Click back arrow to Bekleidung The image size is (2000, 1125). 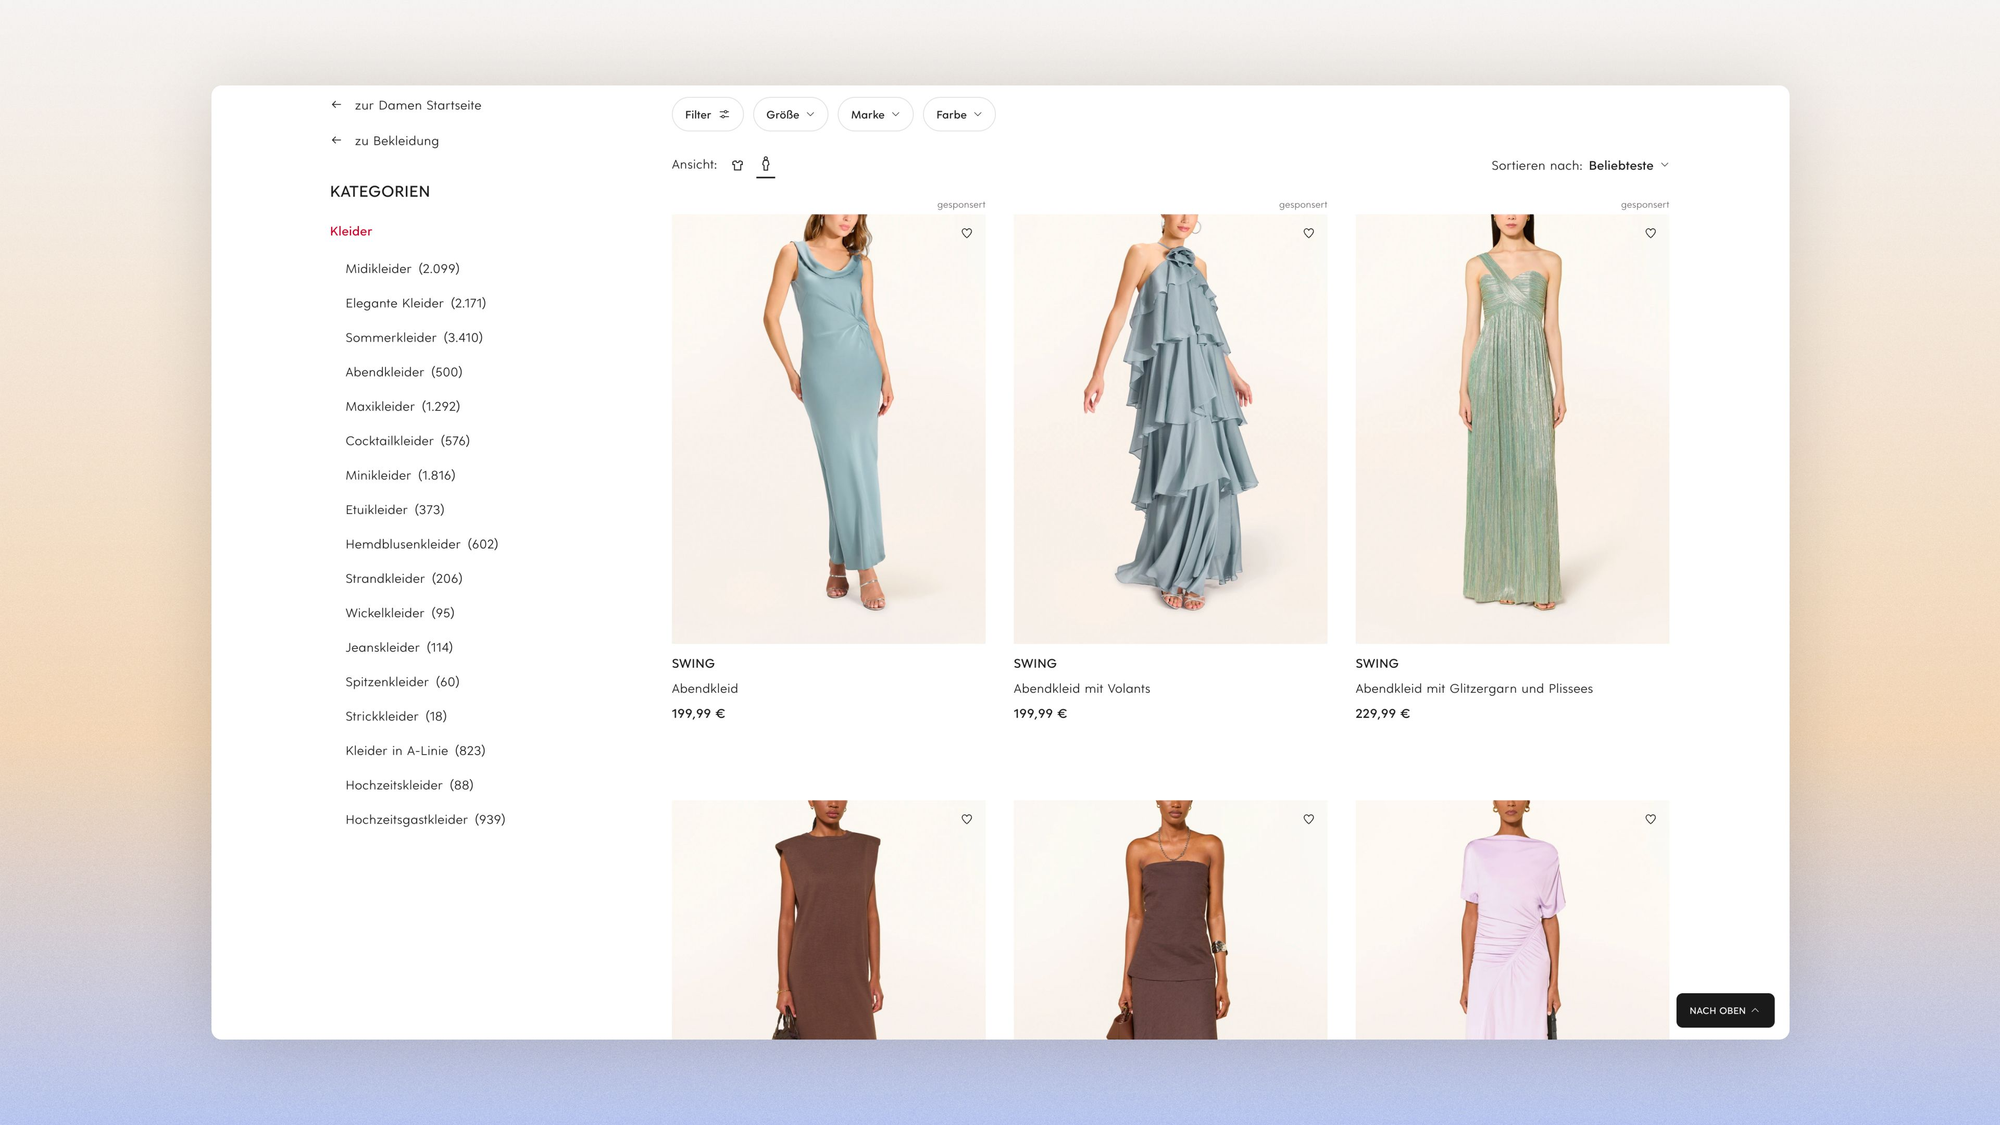click(x=337, y=141)
